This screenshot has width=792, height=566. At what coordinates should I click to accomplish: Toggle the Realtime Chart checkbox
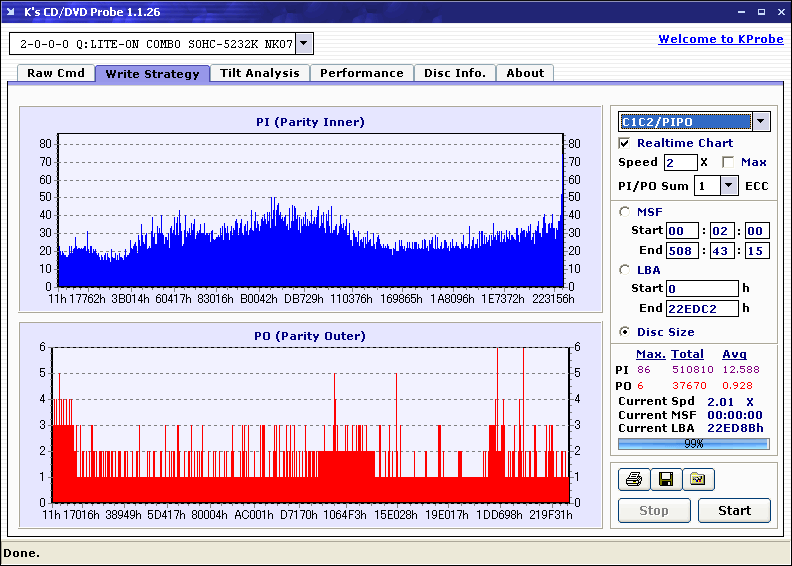625,143
